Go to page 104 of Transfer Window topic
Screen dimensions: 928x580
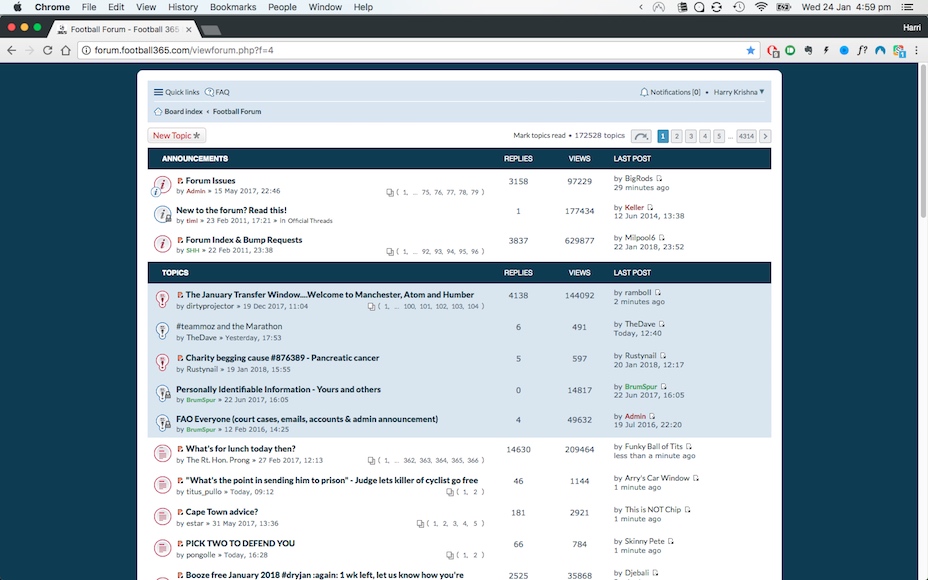[x=473, y=307]
